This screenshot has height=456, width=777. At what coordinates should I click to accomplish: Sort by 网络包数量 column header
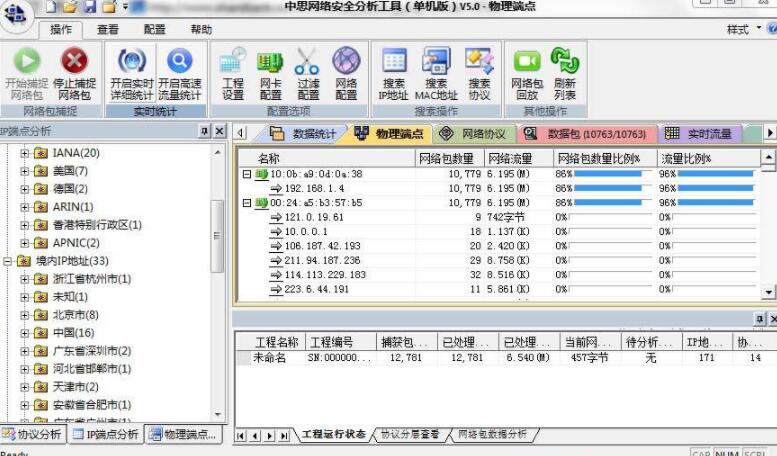449,159
